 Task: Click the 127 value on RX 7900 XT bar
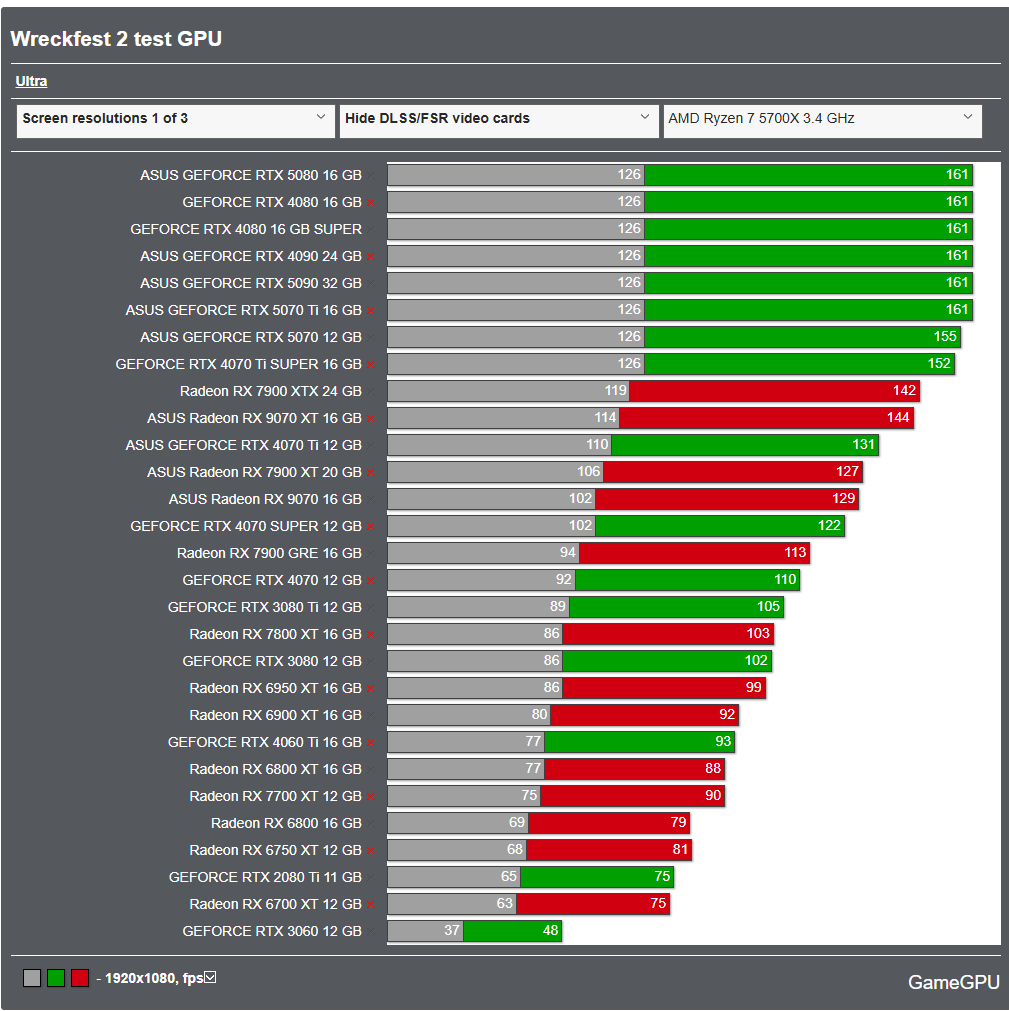(848, 471)
